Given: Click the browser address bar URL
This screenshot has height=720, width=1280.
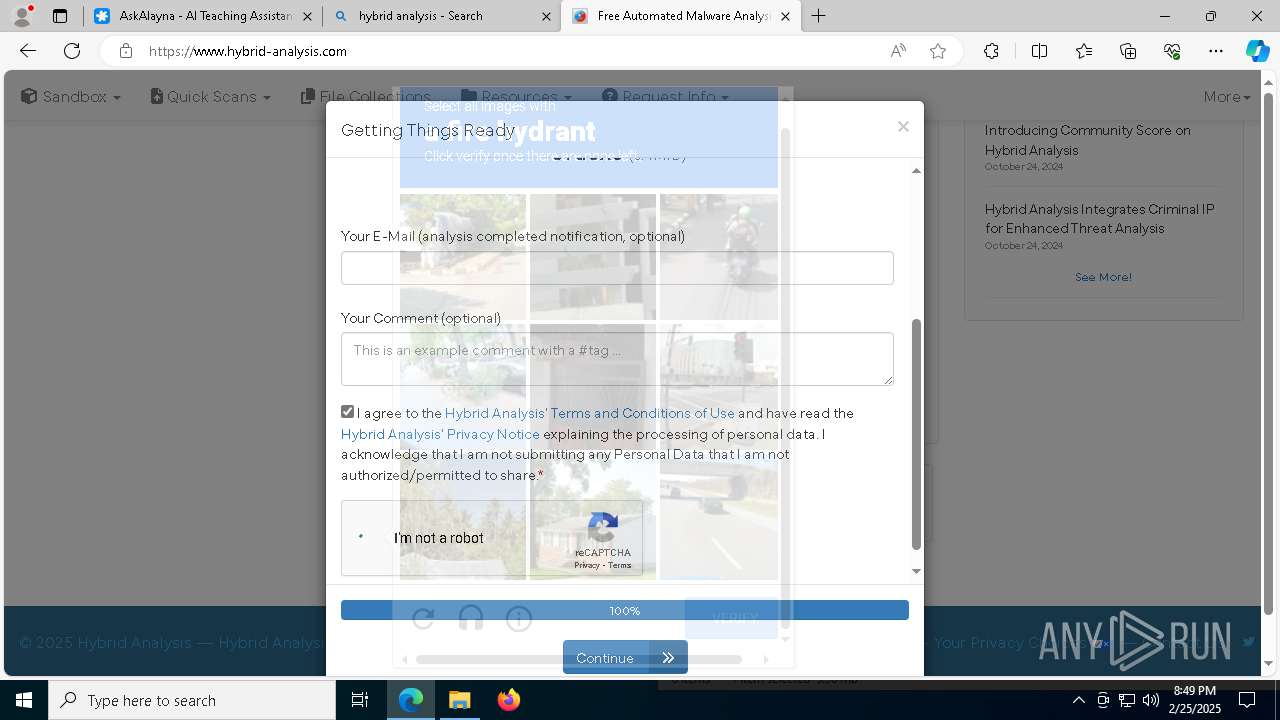Looking at the screenshot, I should pos(248,51).
